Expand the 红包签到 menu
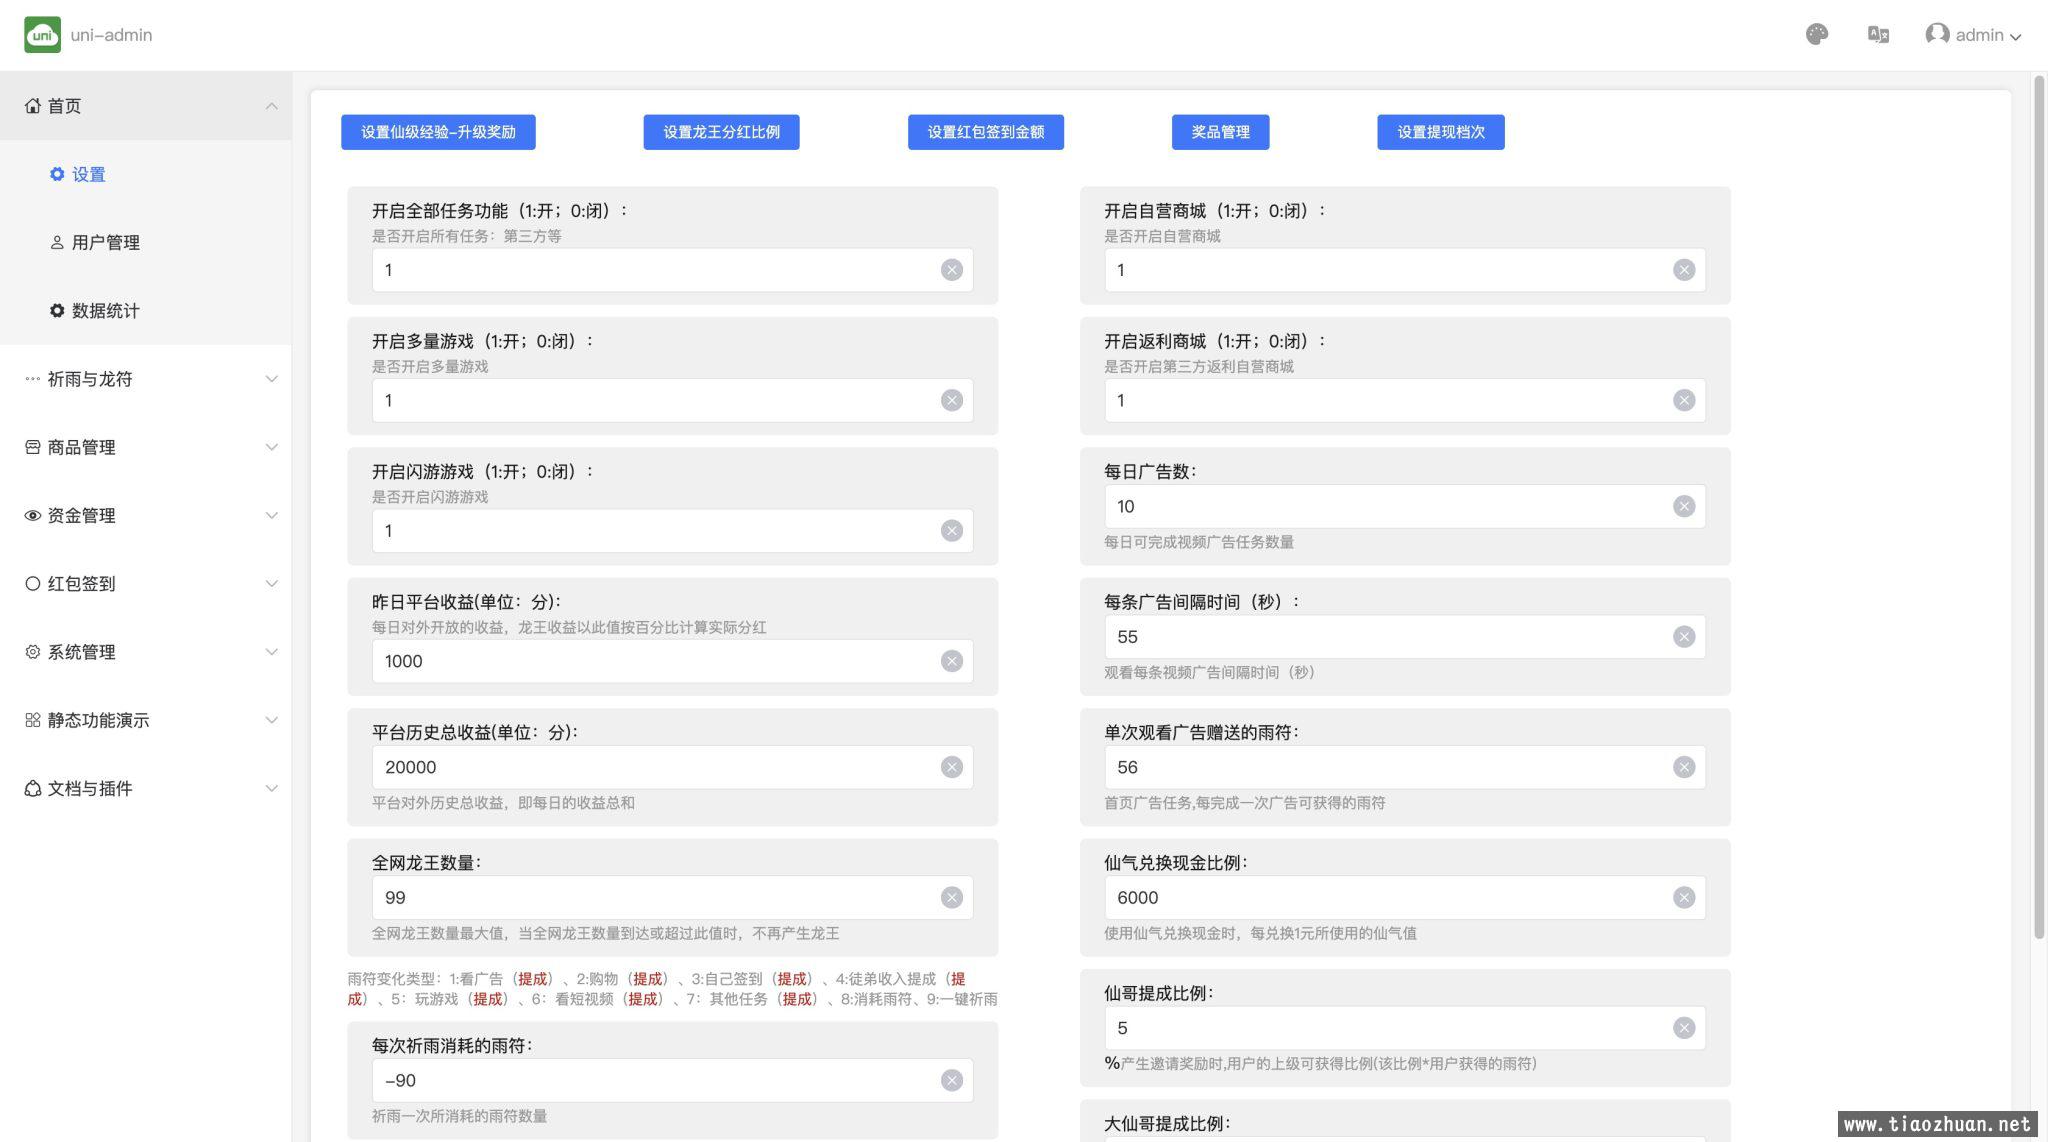Screen dimensions: 2048x1142 pyautogui.click(x=146, y=584)
